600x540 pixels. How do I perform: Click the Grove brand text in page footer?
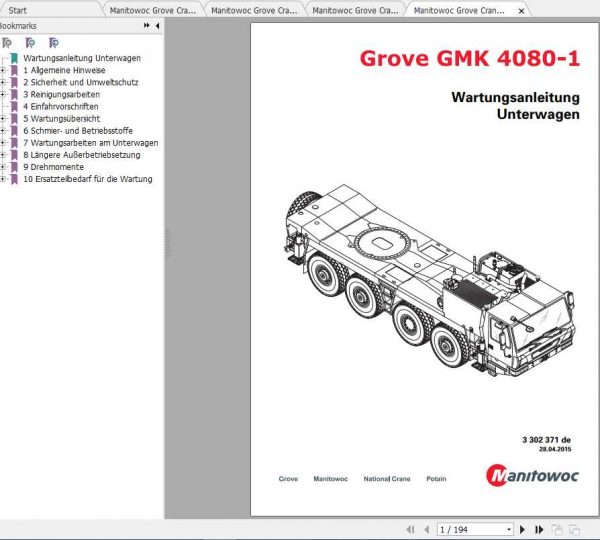click(288, 479)
